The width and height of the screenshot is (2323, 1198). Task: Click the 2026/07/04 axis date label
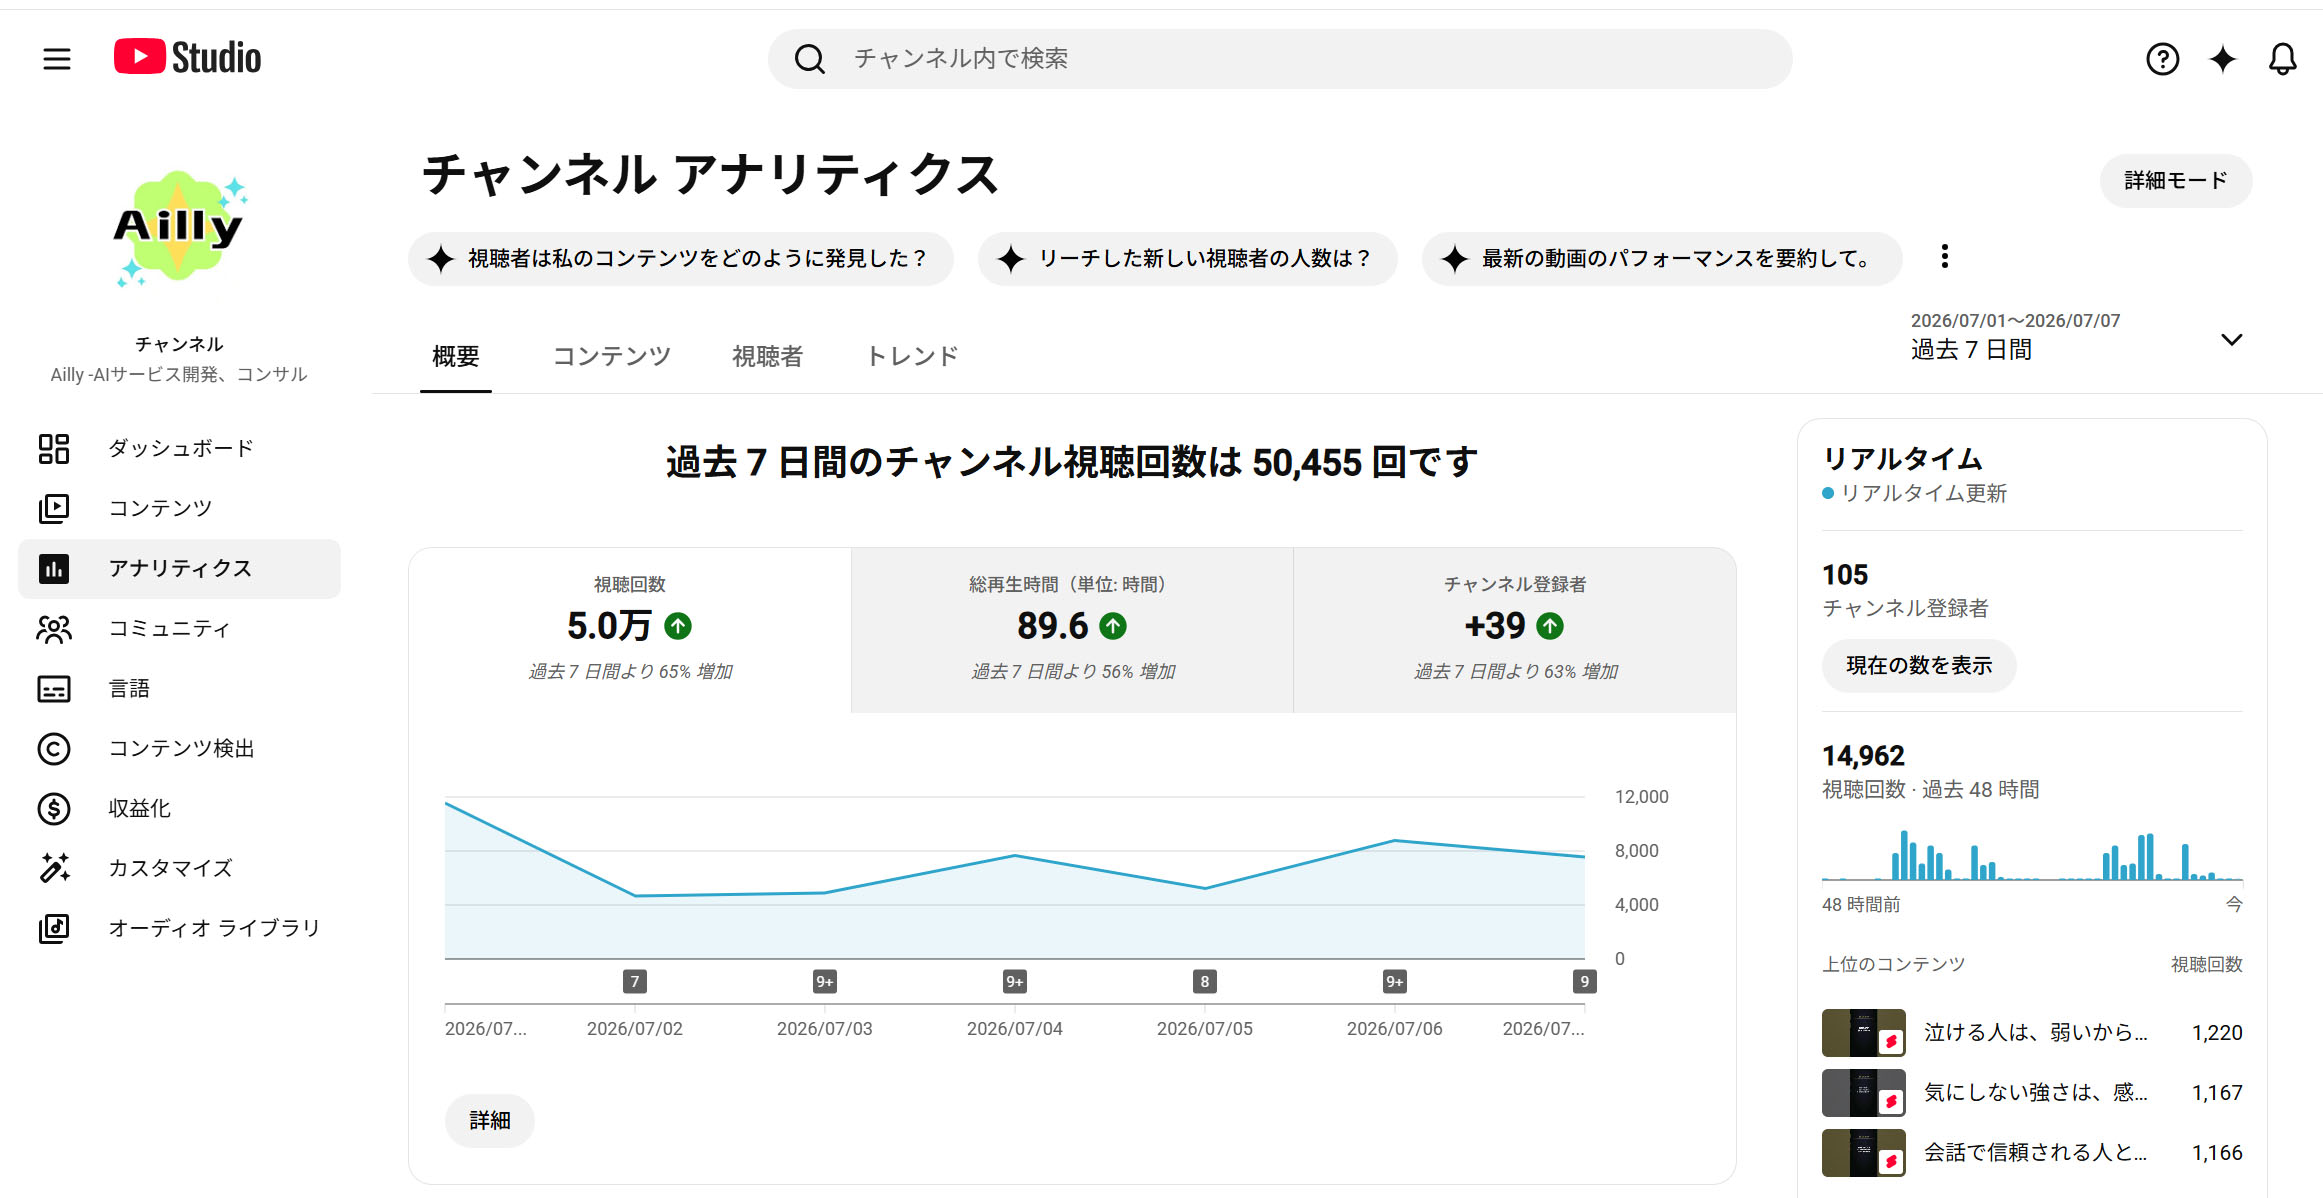[1015, 1029]
